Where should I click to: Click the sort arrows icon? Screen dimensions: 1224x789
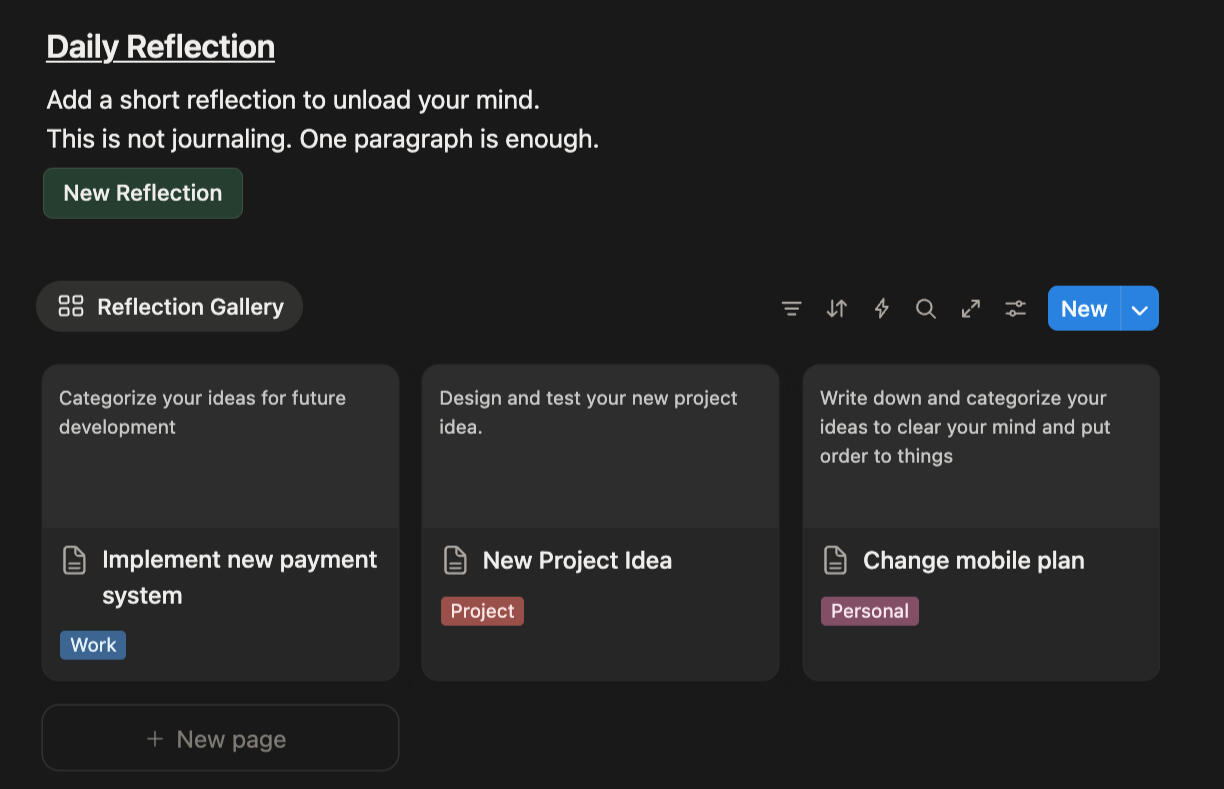(x=837, y=309)
